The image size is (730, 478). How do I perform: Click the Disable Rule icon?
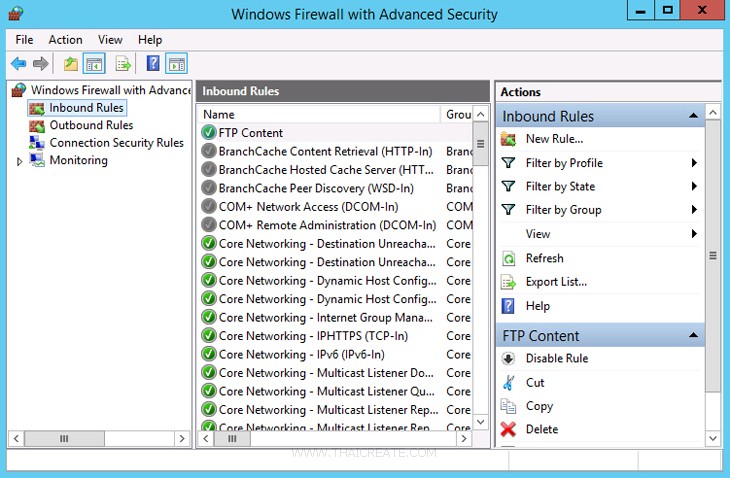508,358
